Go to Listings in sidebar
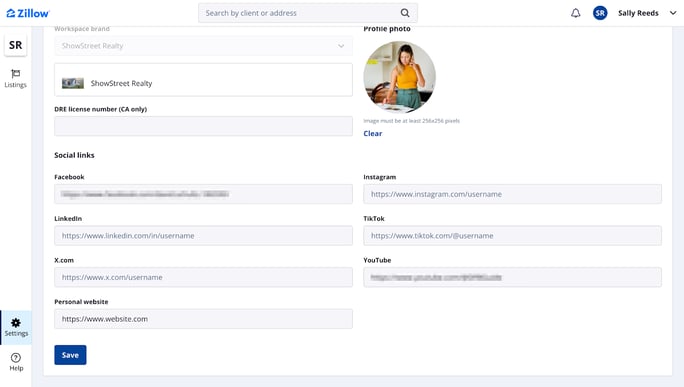Screen dimensions: 684x387 [16, 79]
